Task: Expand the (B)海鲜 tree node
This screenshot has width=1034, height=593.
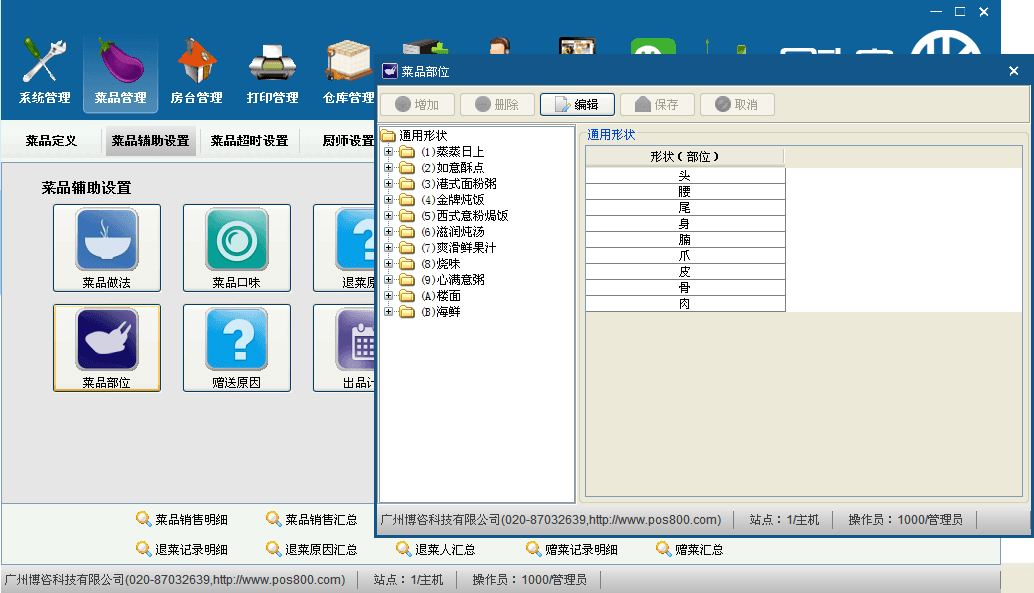Action: pos(389,312)
